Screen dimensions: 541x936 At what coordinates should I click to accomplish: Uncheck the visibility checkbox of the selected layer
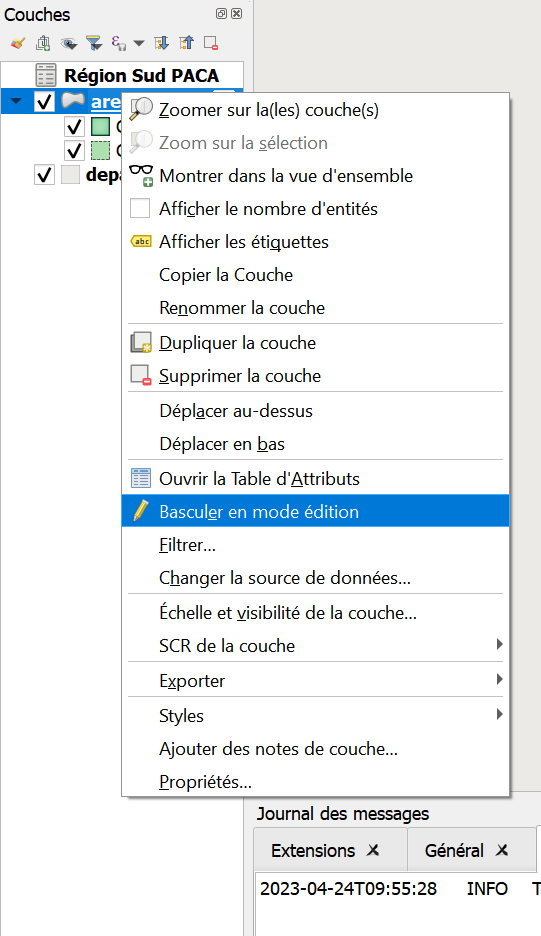44,101
